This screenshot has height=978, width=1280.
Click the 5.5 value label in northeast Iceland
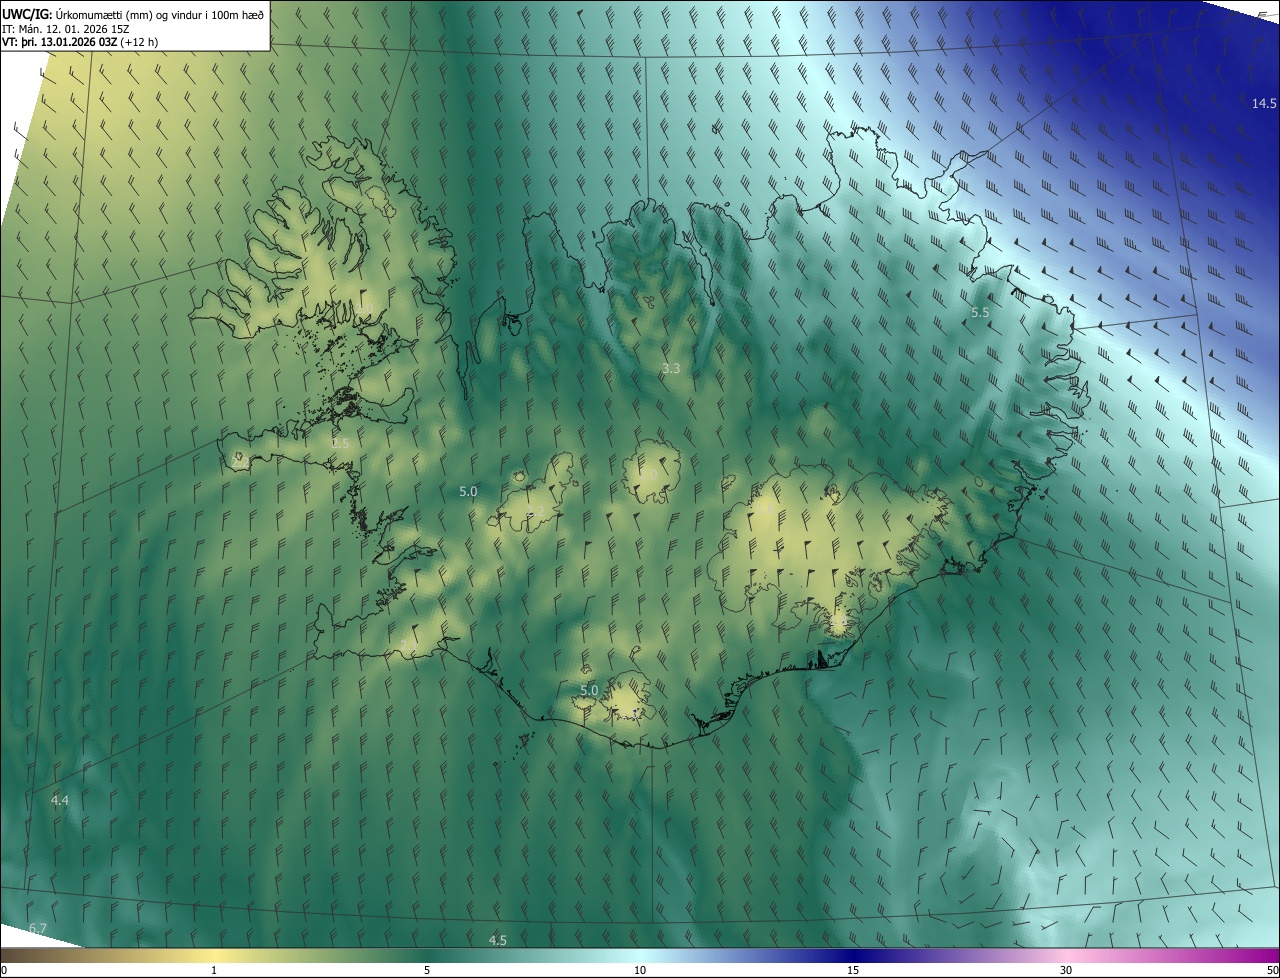[980, 313]
